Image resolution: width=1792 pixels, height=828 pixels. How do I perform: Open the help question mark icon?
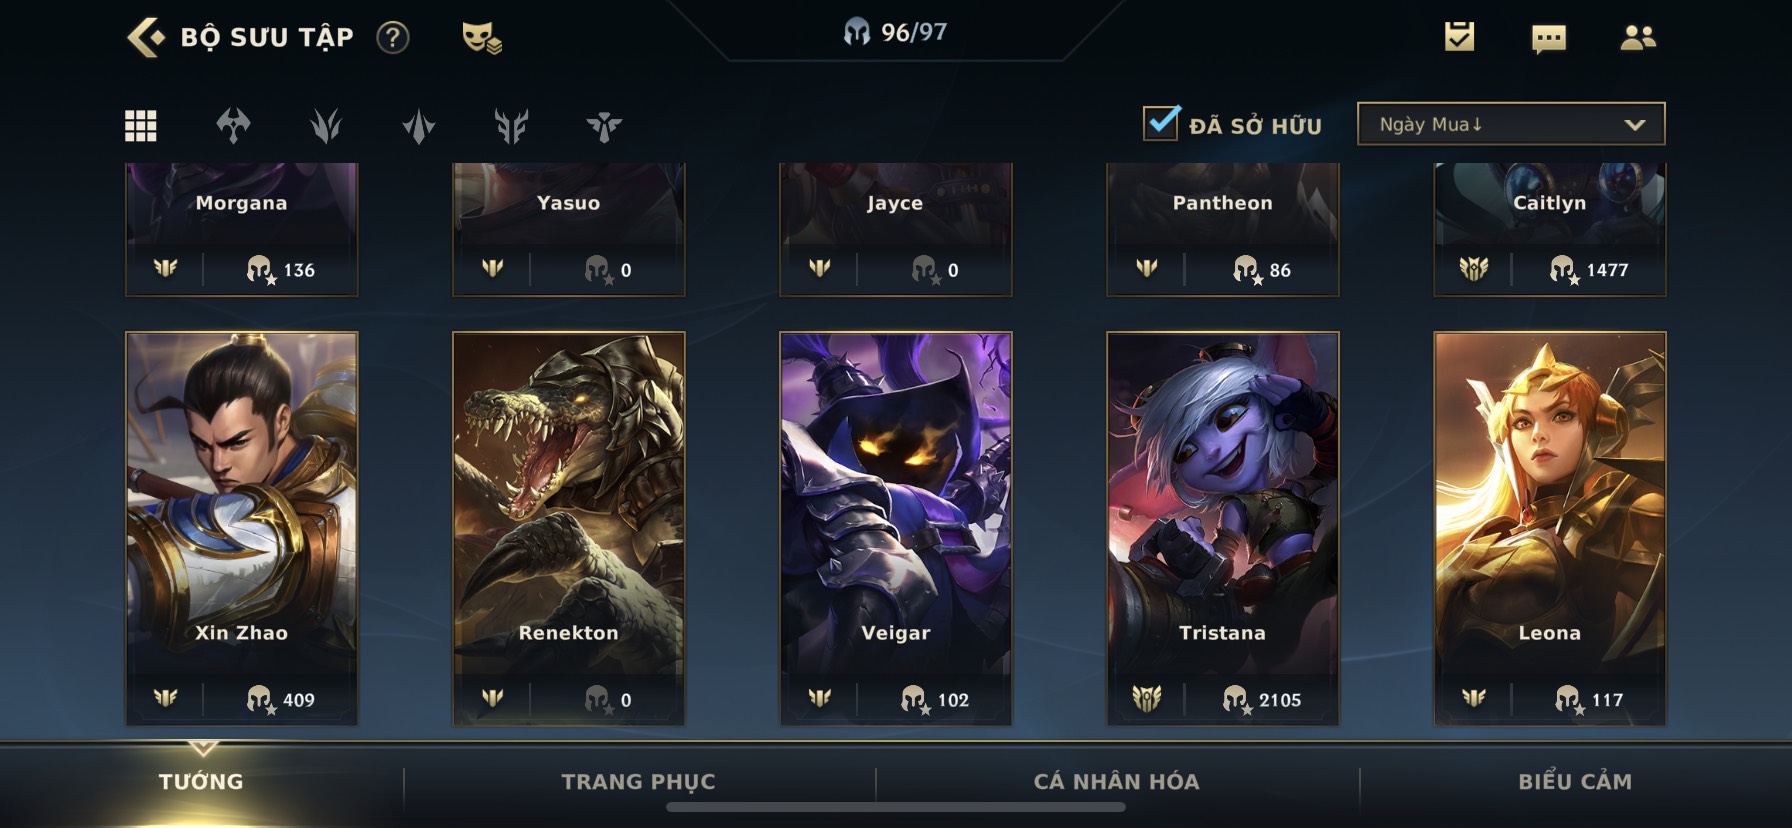(x=393, y=38)
